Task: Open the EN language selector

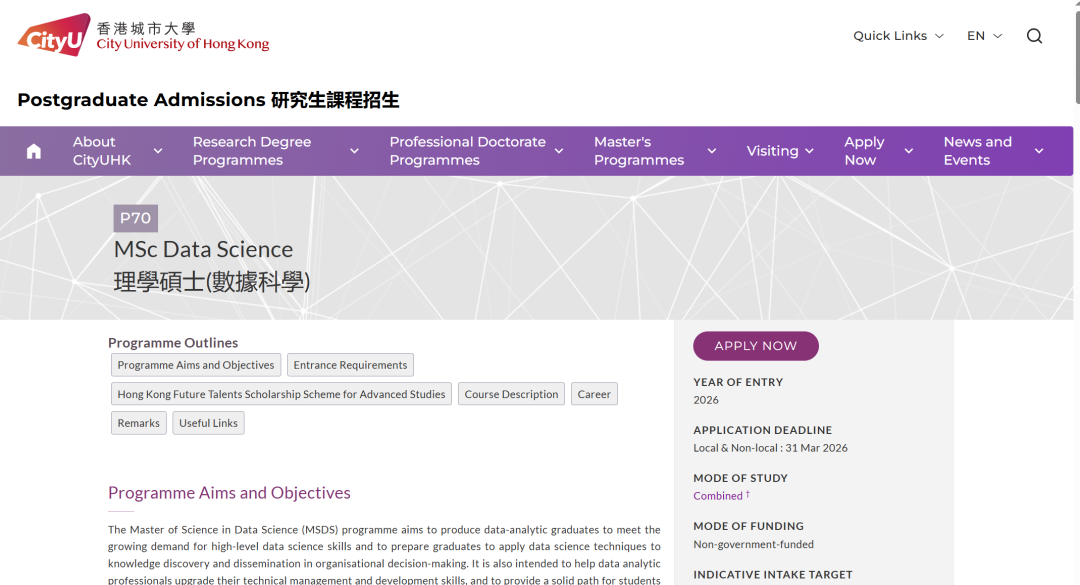Action: pos(984,36)
